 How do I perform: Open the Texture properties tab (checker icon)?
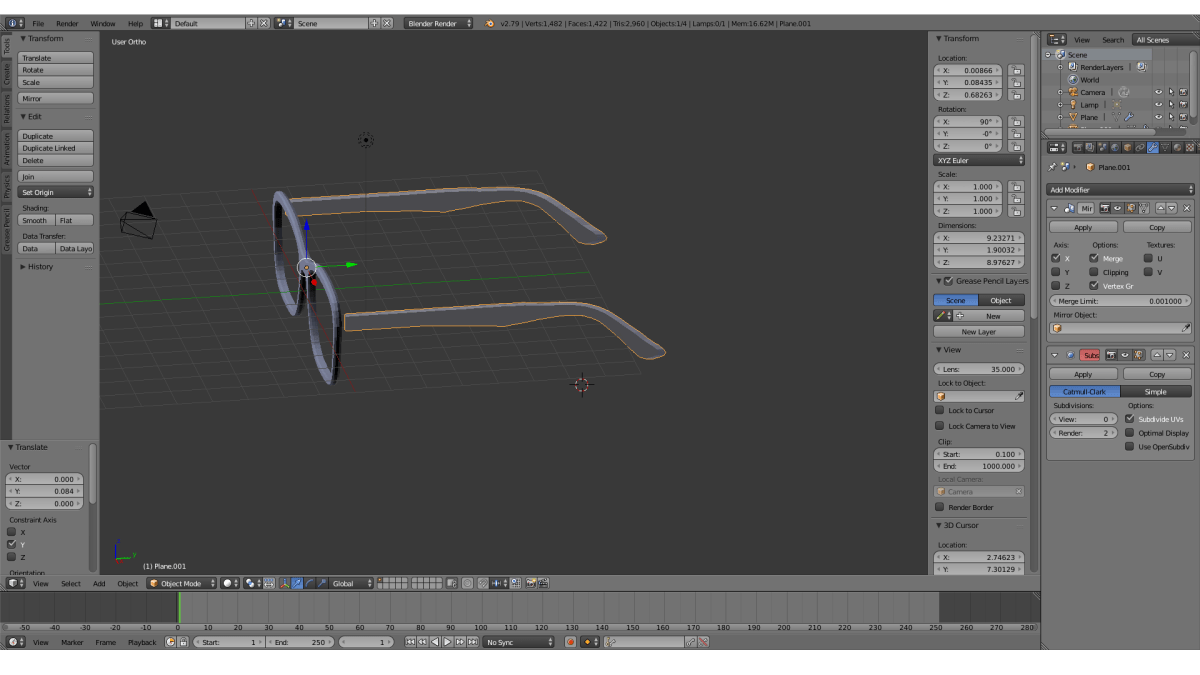tap(1190, 148)
